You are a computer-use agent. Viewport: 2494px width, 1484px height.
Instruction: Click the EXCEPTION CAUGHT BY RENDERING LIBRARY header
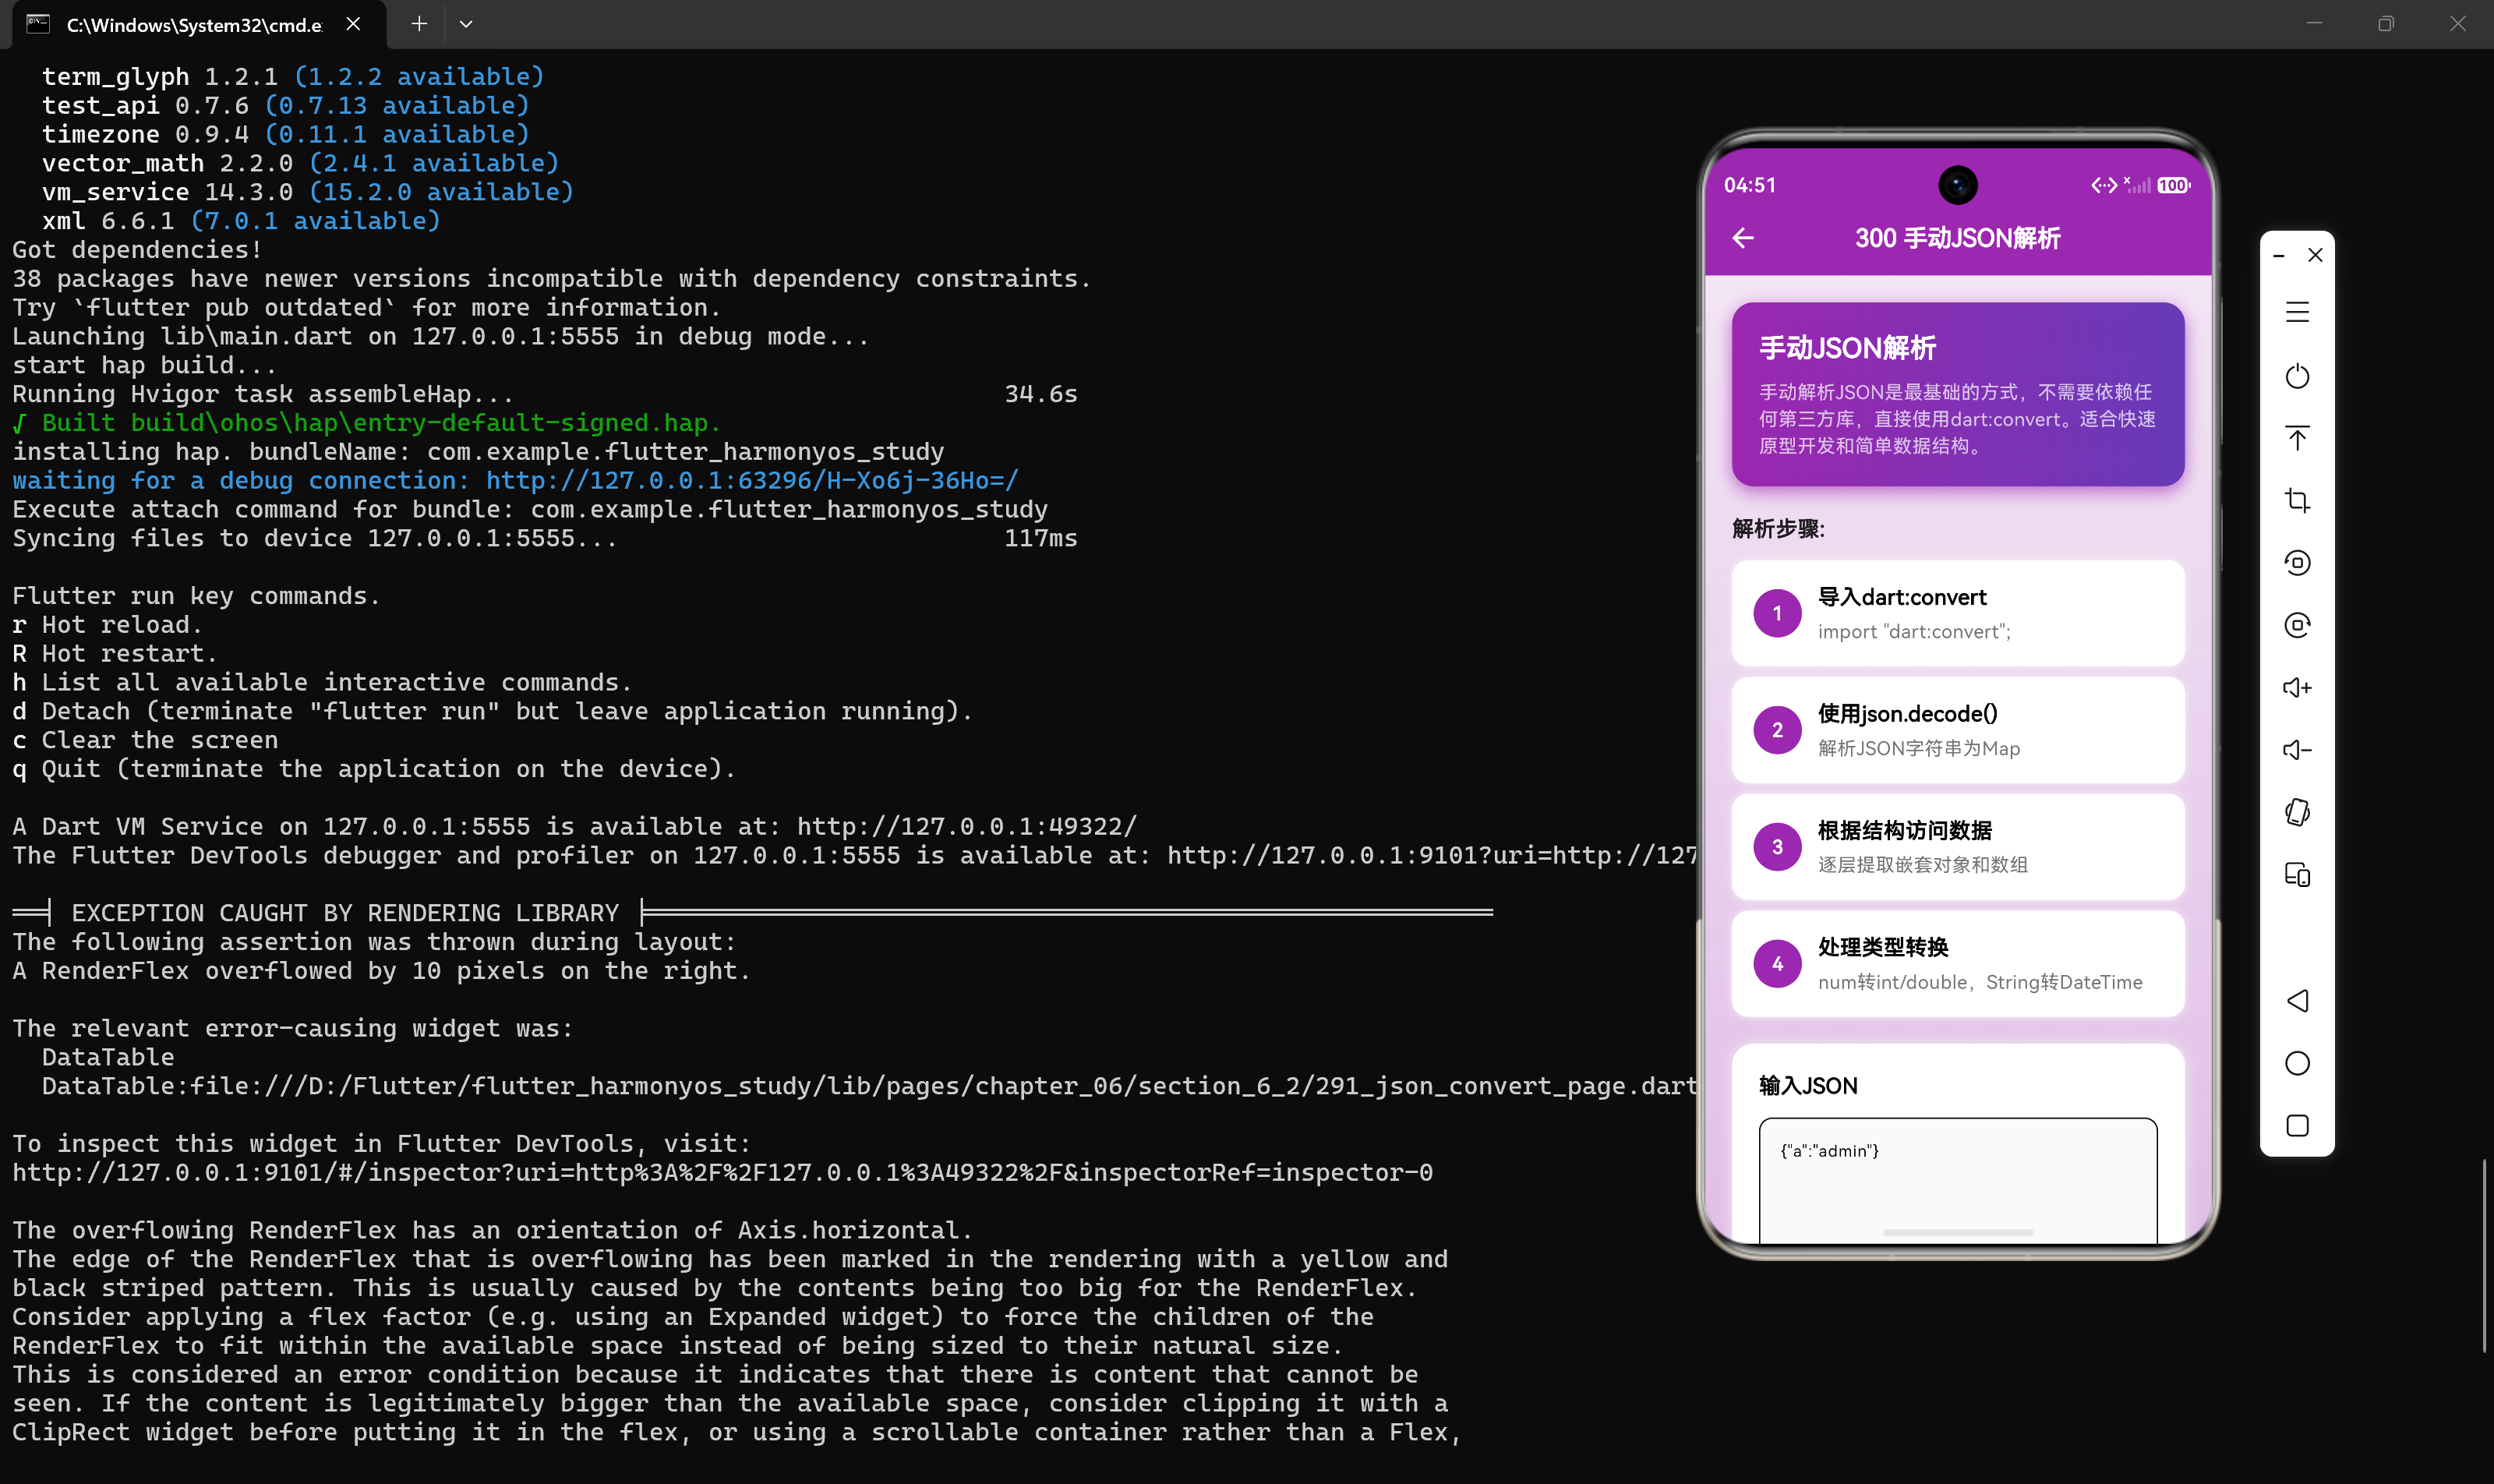345,913
